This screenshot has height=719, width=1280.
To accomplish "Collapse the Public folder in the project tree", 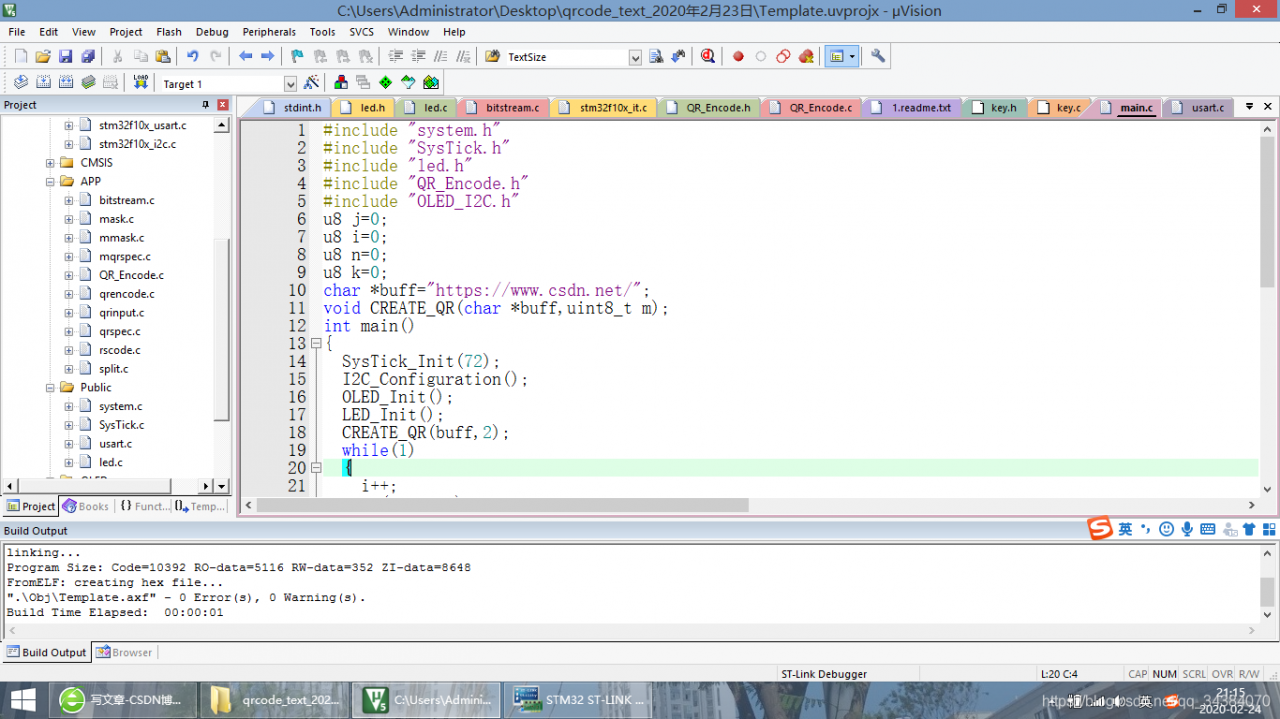I will pyautogui.click(x=50, y=388).
